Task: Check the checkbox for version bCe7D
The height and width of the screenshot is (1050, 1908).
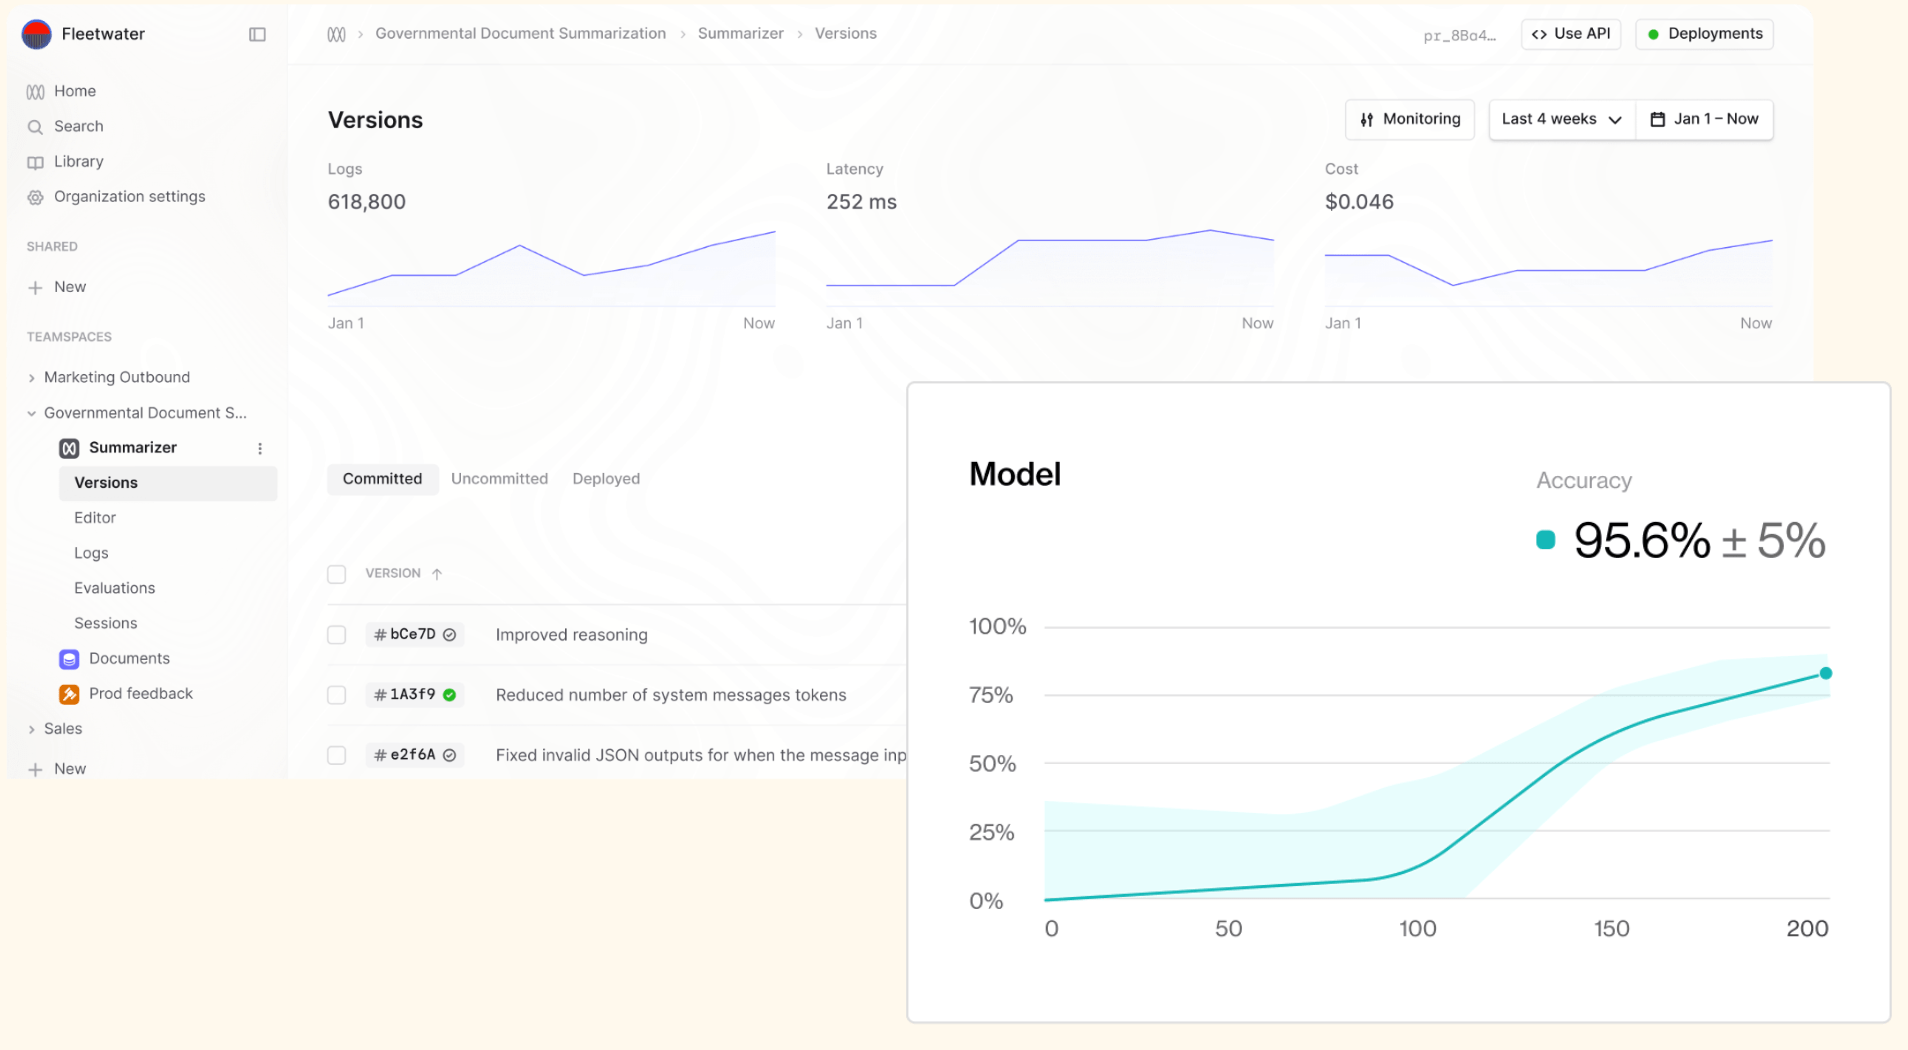Action: [x=336, y=634]
